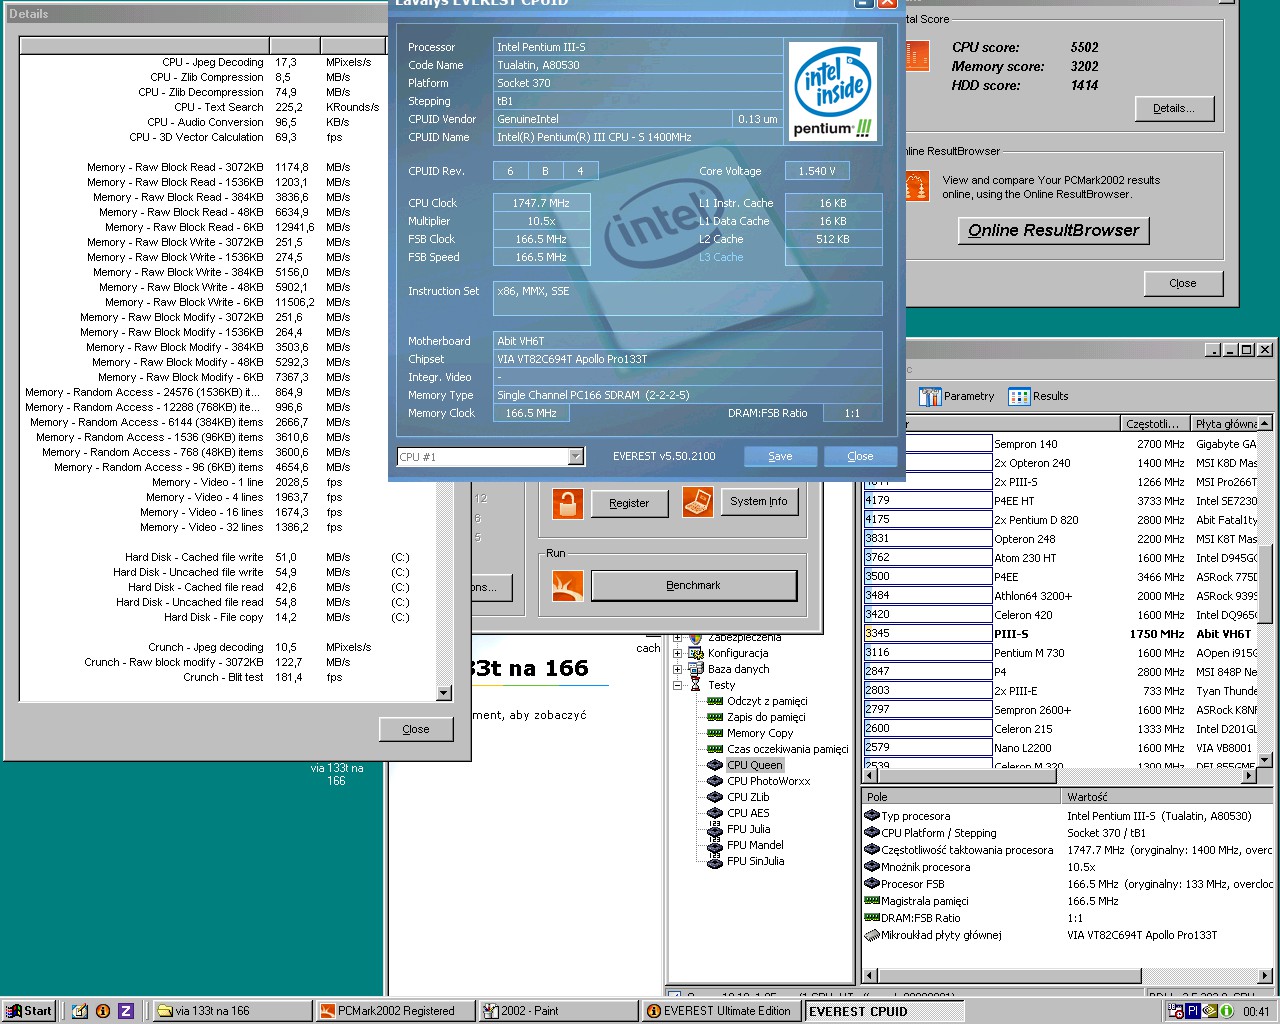Select the 'Mikroukład płyty głównej' row
This screenshot has height=1024, width=1280.
1068,935
